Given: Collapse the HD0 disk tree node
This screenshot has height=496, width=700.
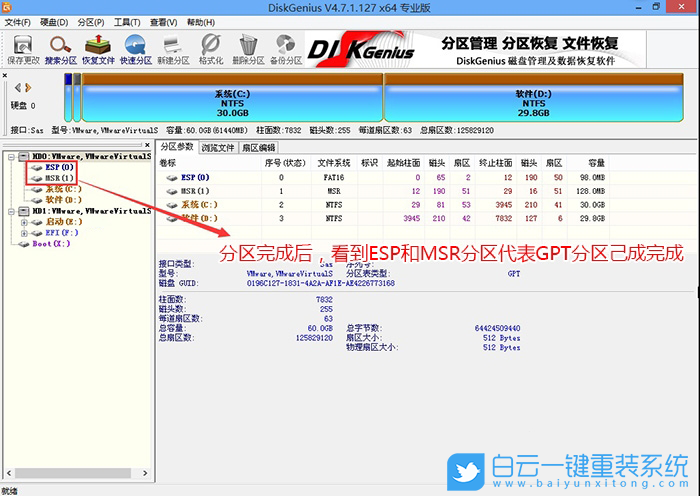Looking at the screenshot, I should pos(11,157).
